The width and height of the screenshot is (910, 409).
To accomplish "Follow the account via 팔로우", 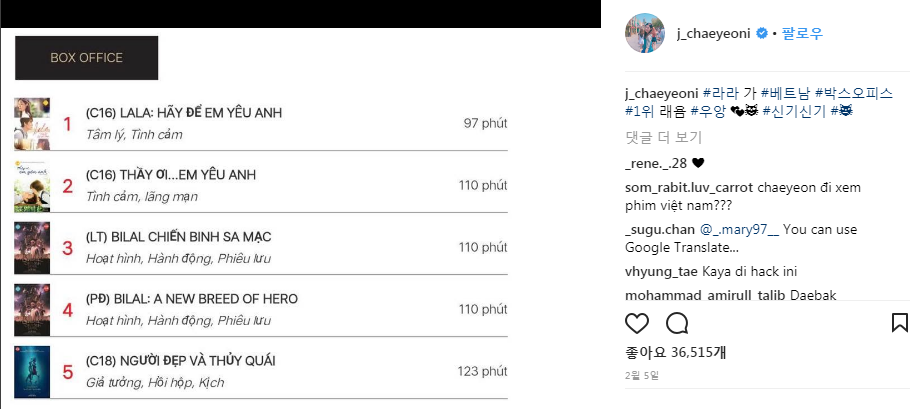I will [x=802, y=34].
